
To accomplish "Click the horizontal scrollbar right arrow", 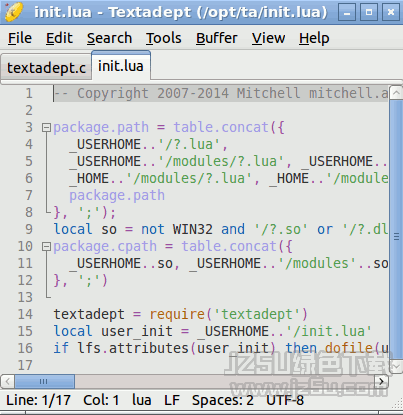I will pos(381,381).
